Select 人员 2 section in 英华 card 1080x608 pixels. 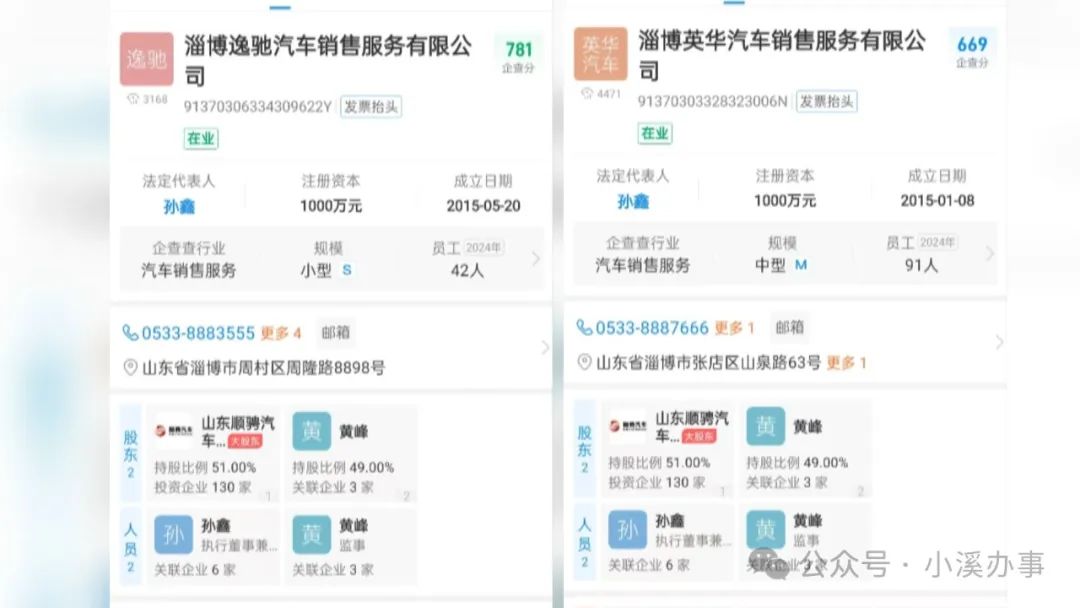click(x=585, y=543)
